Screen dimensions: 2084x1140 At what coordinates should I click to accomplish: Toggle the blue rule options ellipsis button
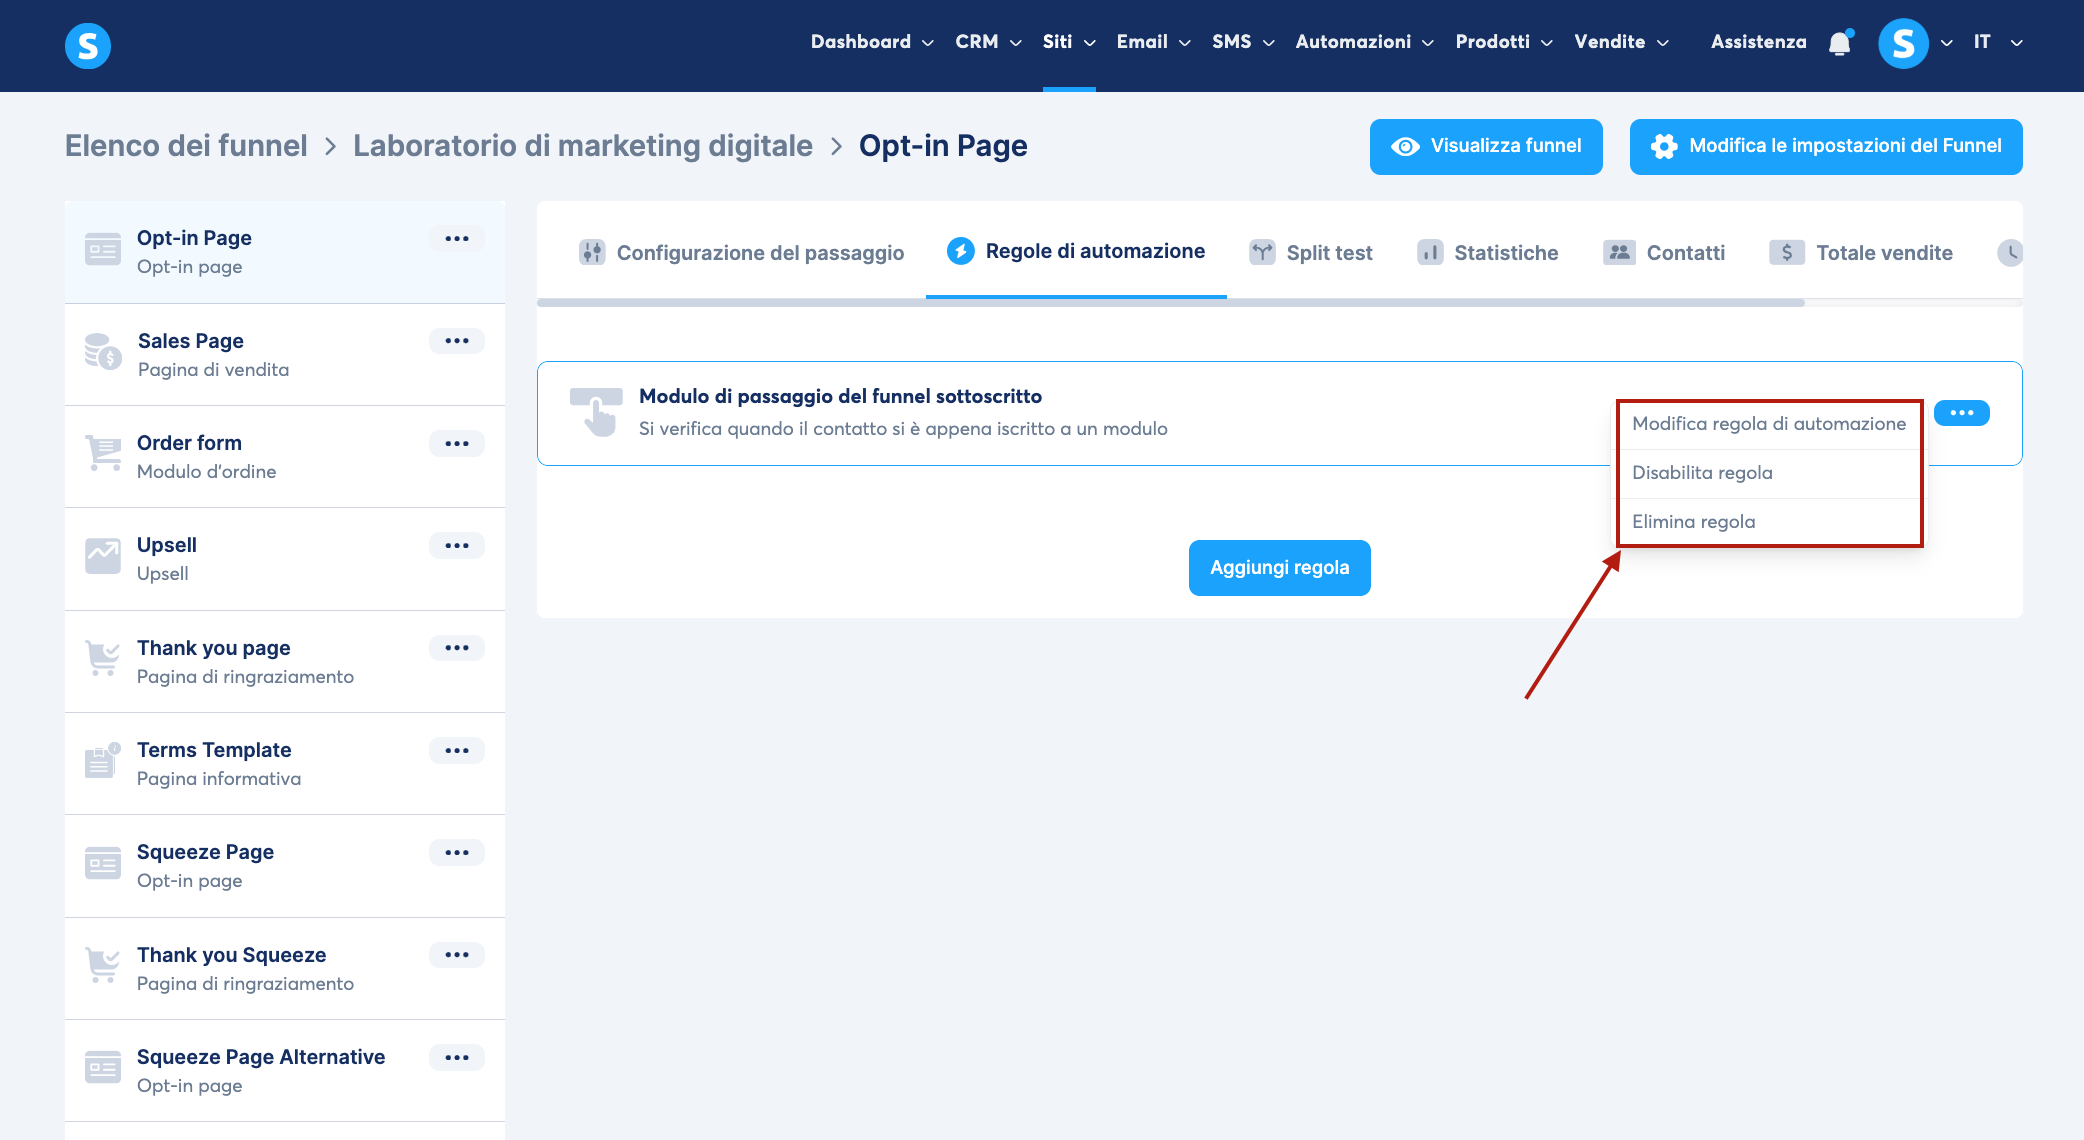pos(1961,413)
